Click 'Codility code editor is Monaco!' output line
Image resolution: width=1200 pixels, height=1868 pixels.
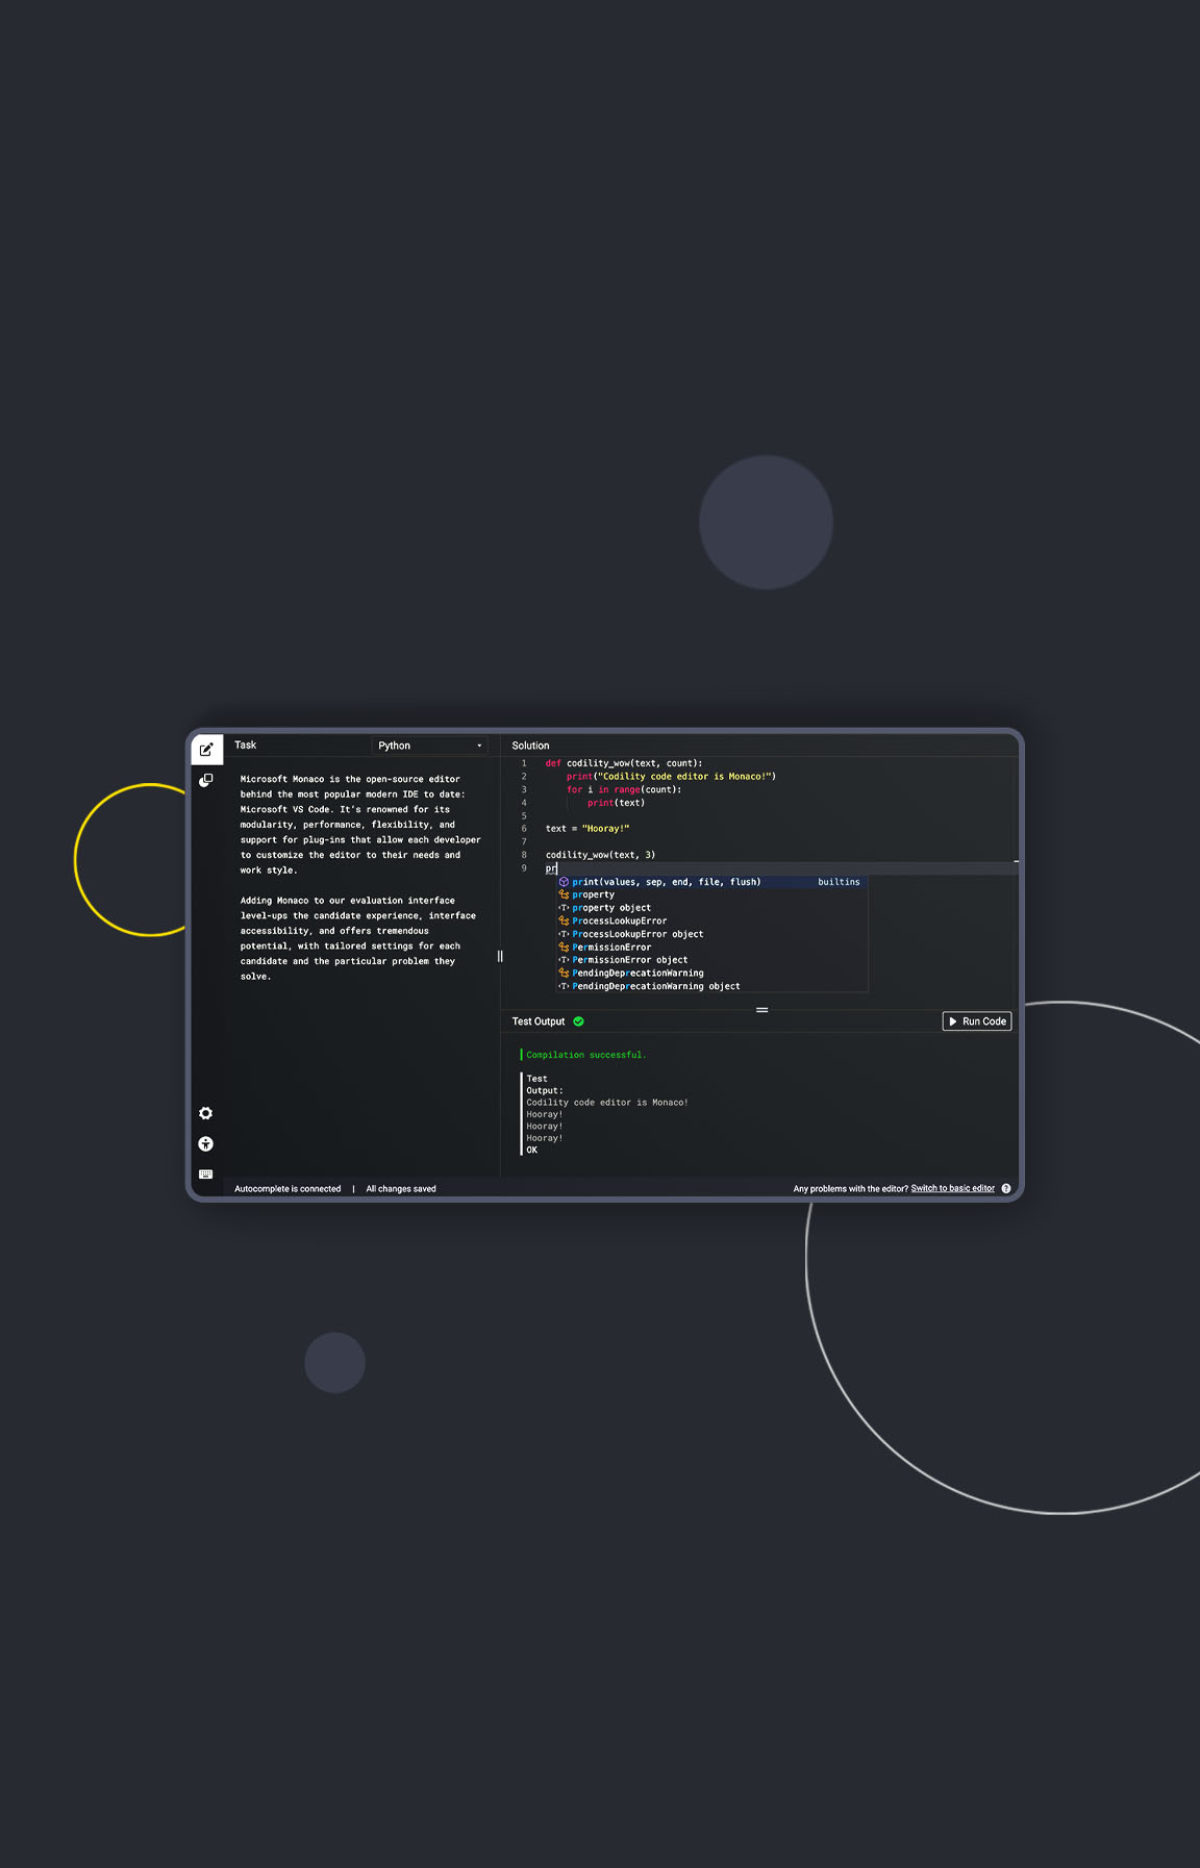(607, 1103)
